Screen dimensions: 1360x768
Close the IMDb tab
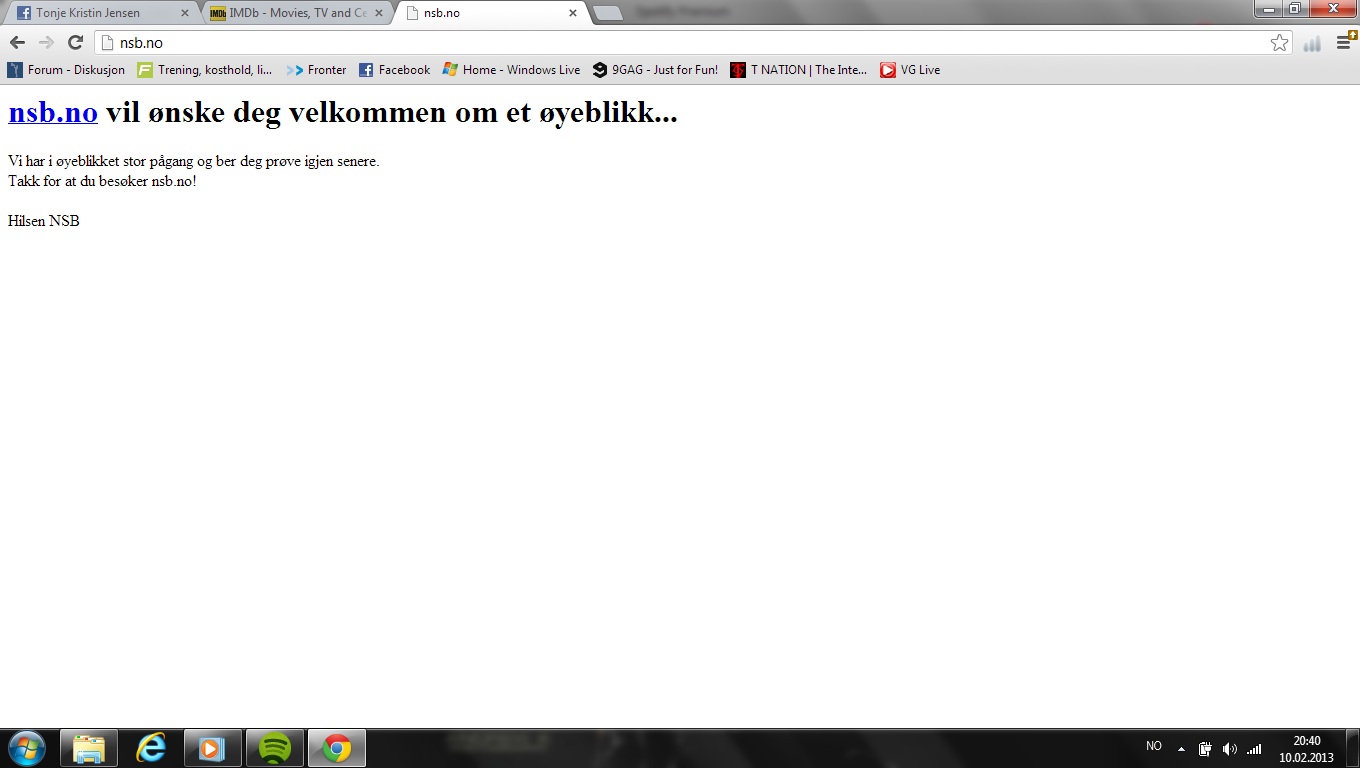[x=378, y=13]
